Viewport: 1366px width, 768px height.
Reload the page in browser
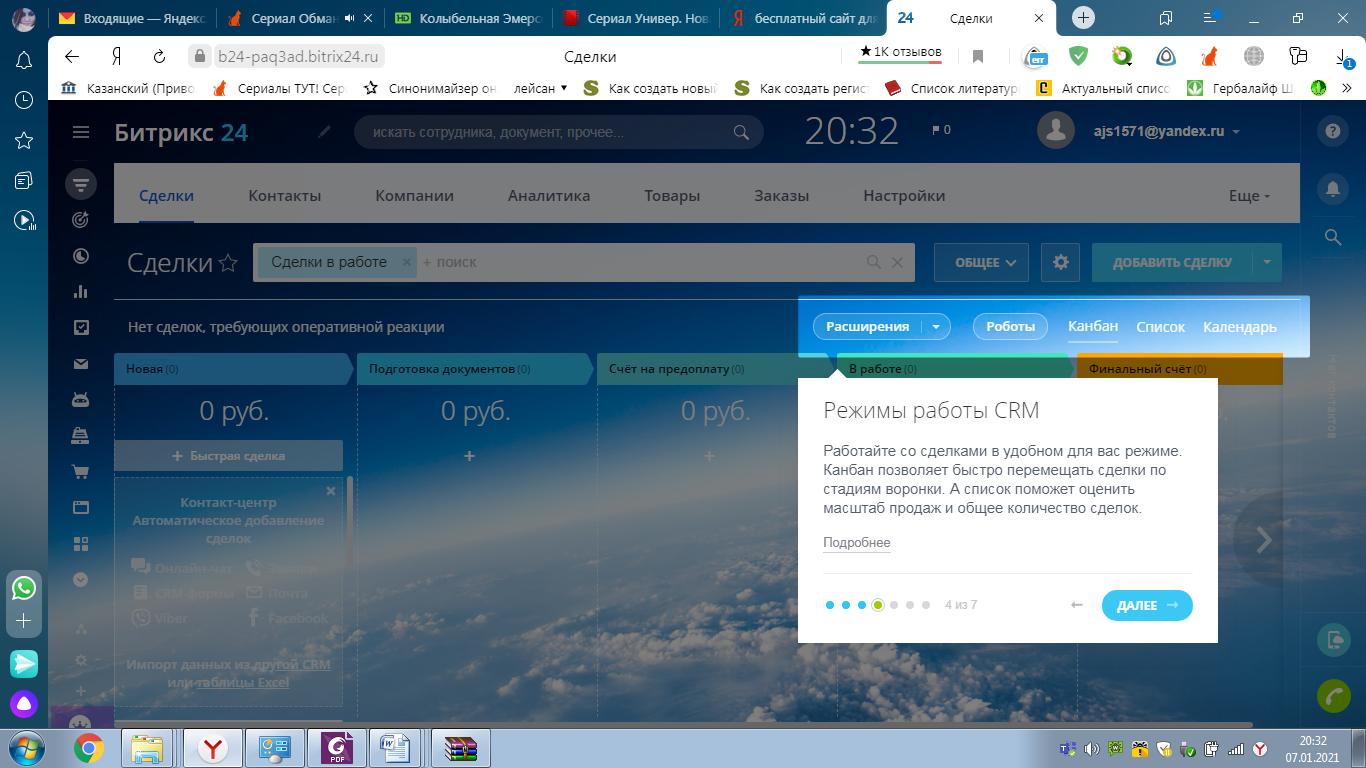point(159,56)
